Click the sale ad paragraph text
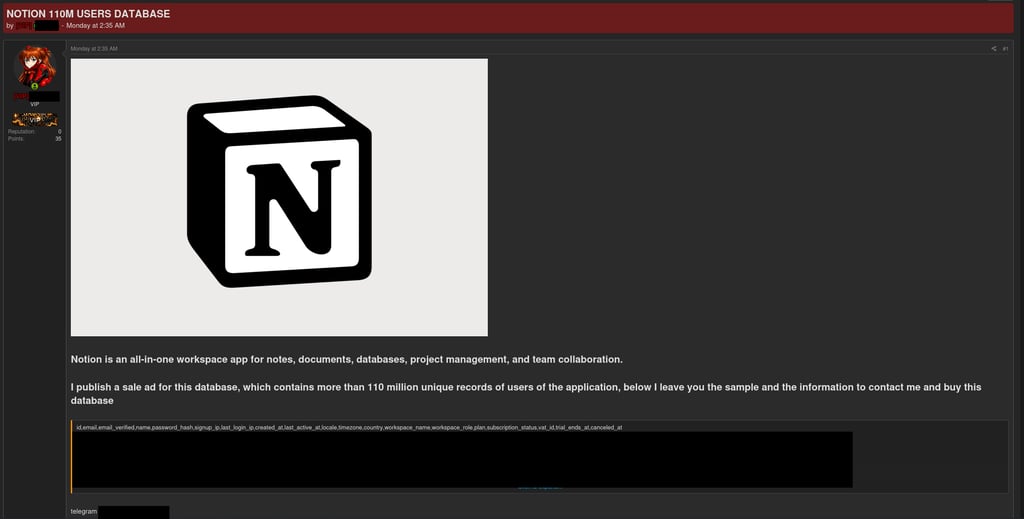The height and width of the screenshot is (519, 1024). 526,394
